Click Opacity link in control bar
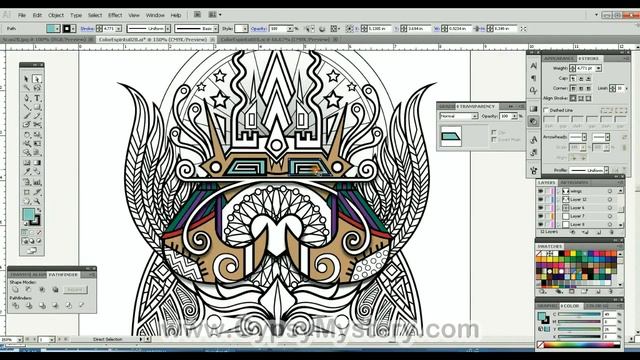 pos(258,29)
